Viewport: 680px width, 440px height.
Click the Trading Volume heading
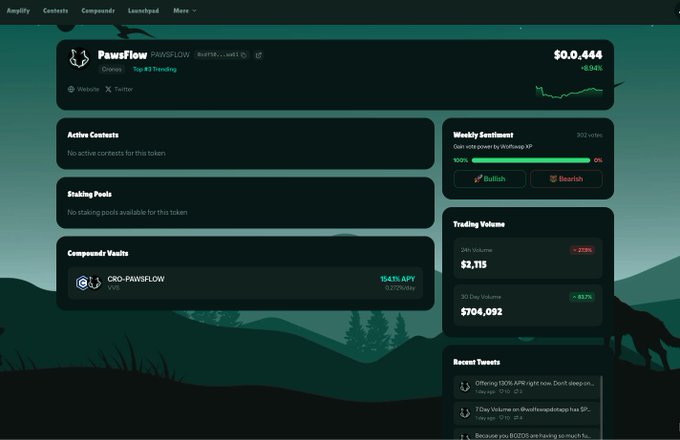coord(479,224)
